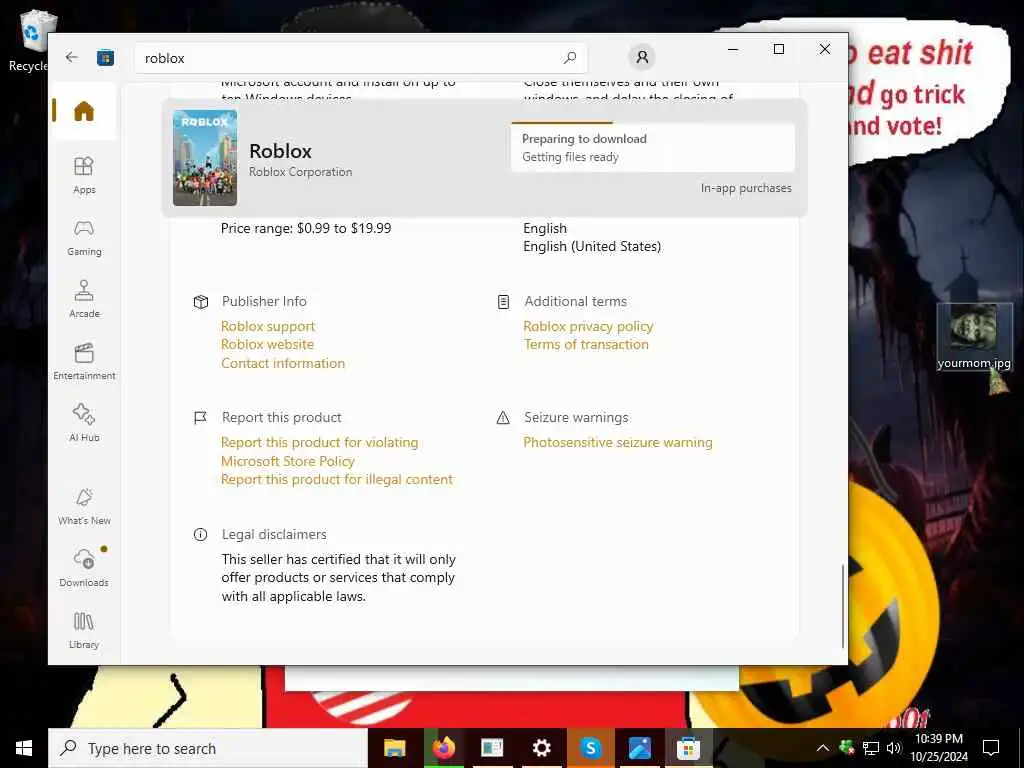Image resolution: width=1024 pixels, height=768 pixels.
Task: Minimize the Microsoft Store window
Action: point(733,49)
